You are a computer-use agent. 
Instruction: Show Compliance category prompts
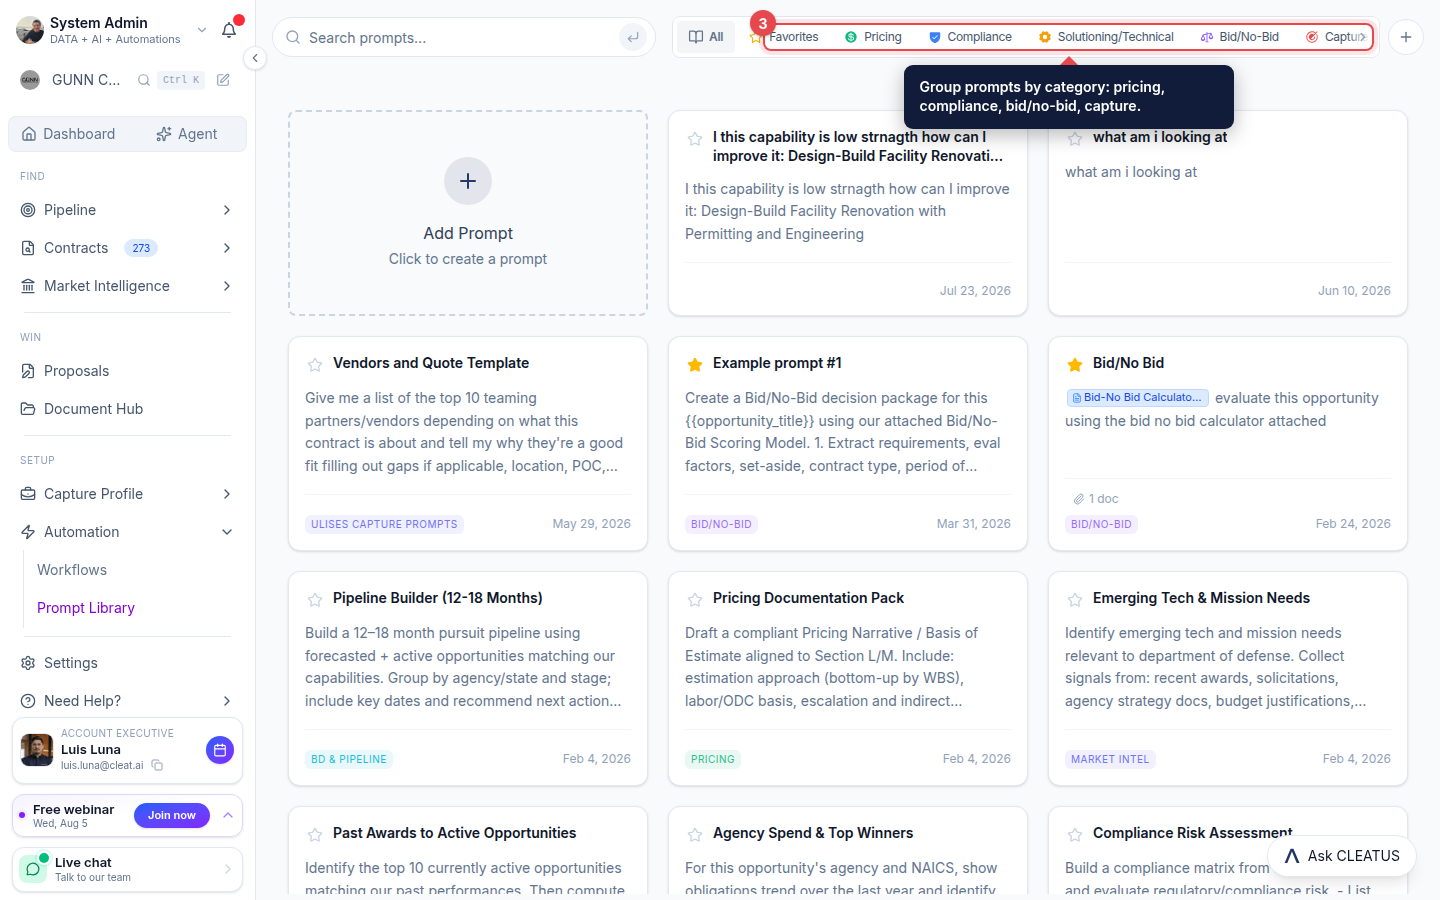tap(970, 37)
